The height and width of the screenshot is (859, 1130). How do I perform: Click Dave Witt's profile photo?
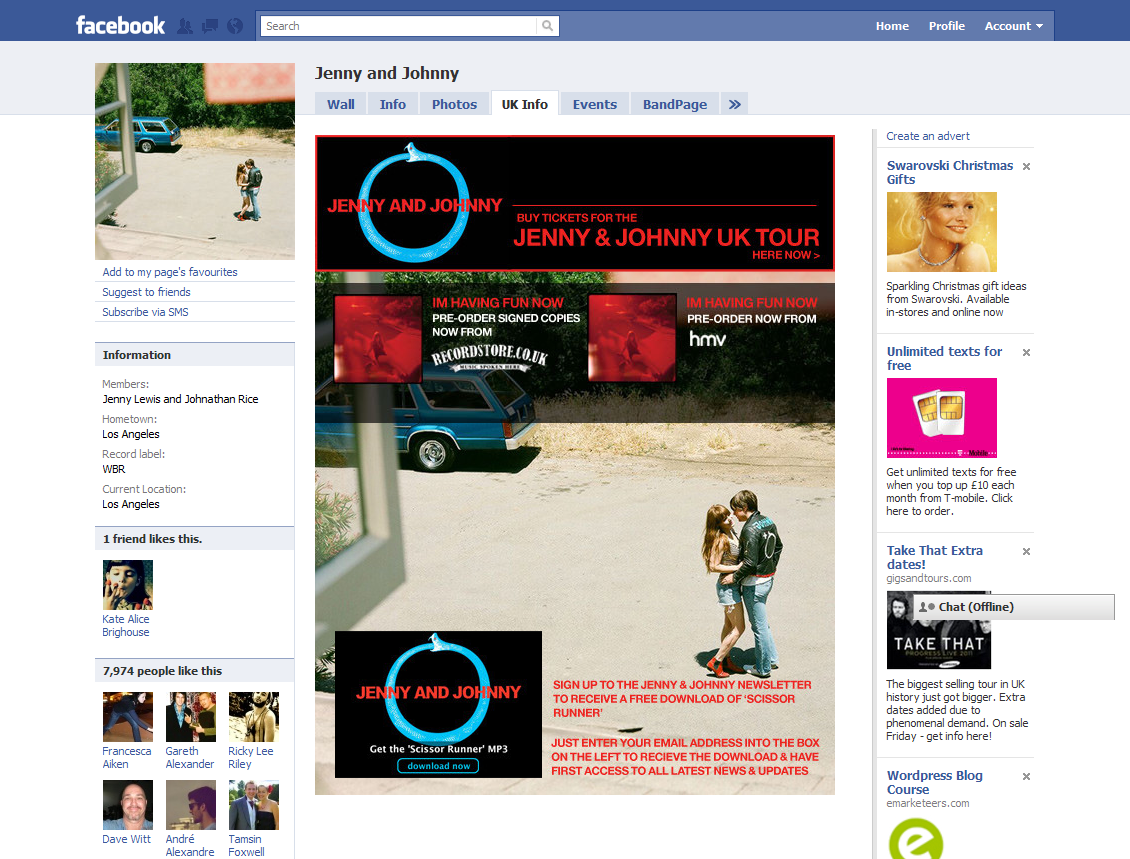click(128, 805)
